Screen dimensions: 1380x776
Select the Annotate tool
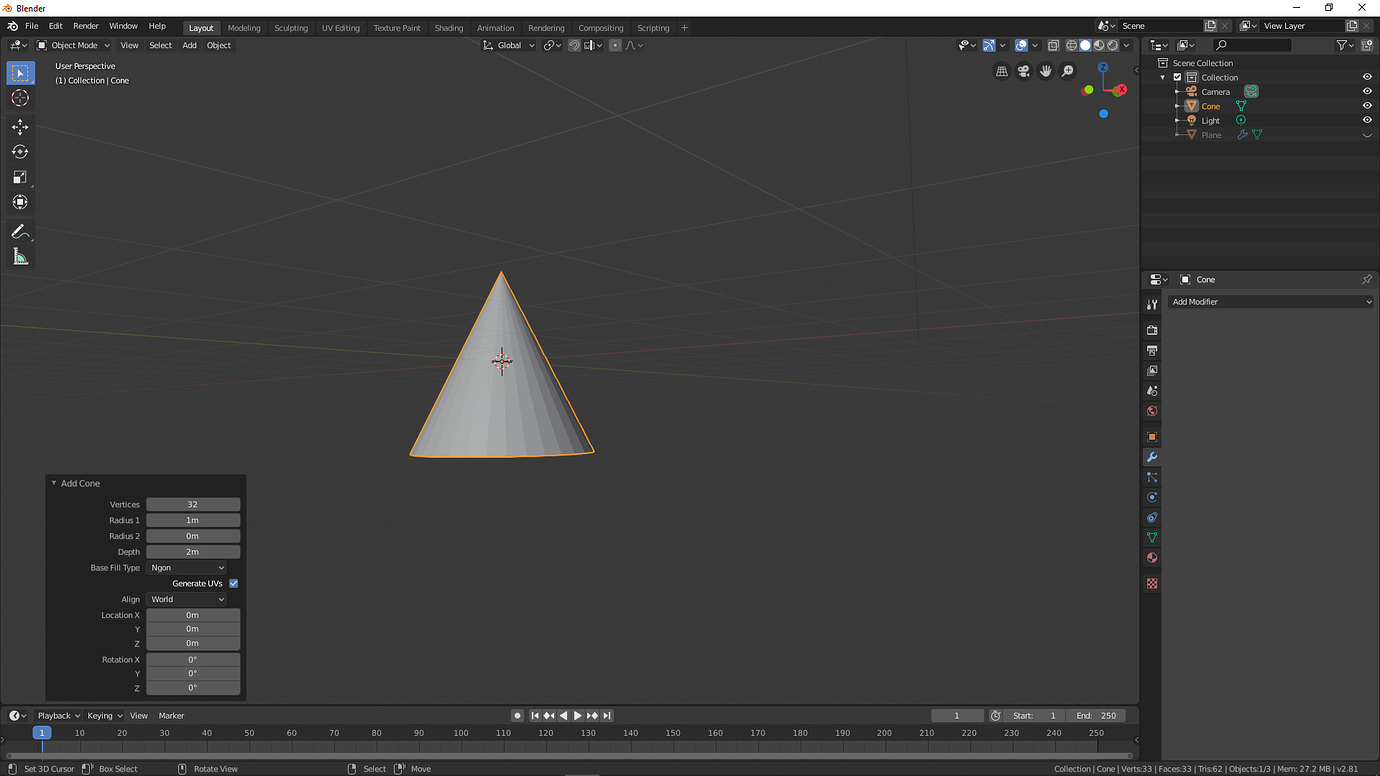click(x=20, y=231)
